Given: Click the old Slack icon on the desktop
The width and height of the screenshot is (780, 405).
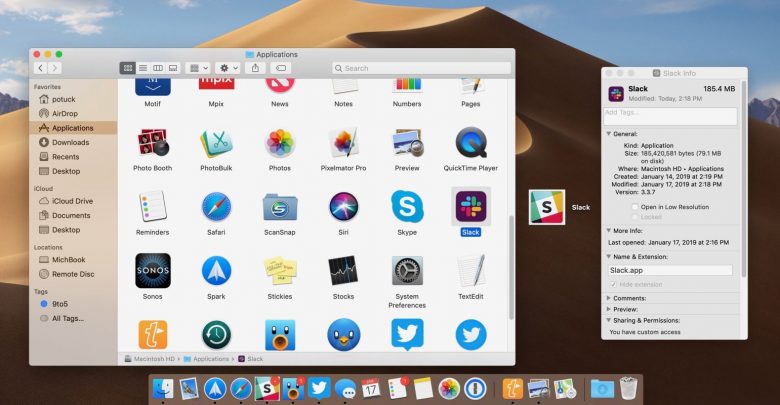Looking at the screenshot, I should pos(547,207).
